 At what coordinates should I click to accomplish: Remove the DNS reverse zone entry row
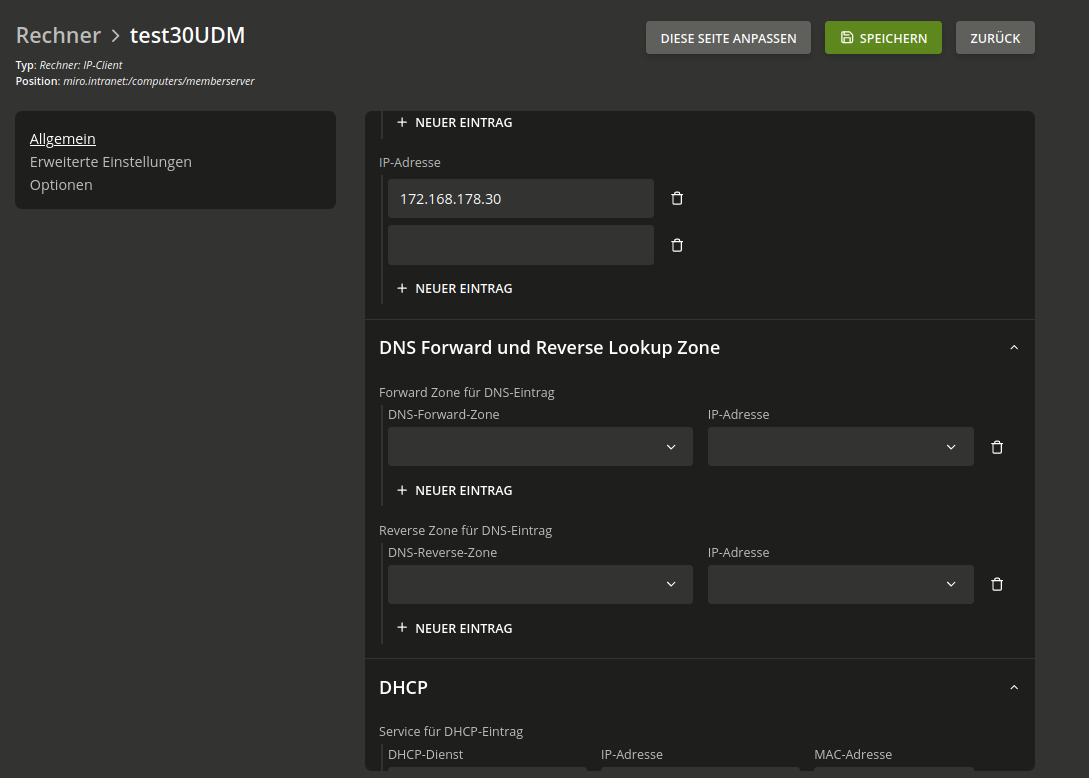[996, 585]
